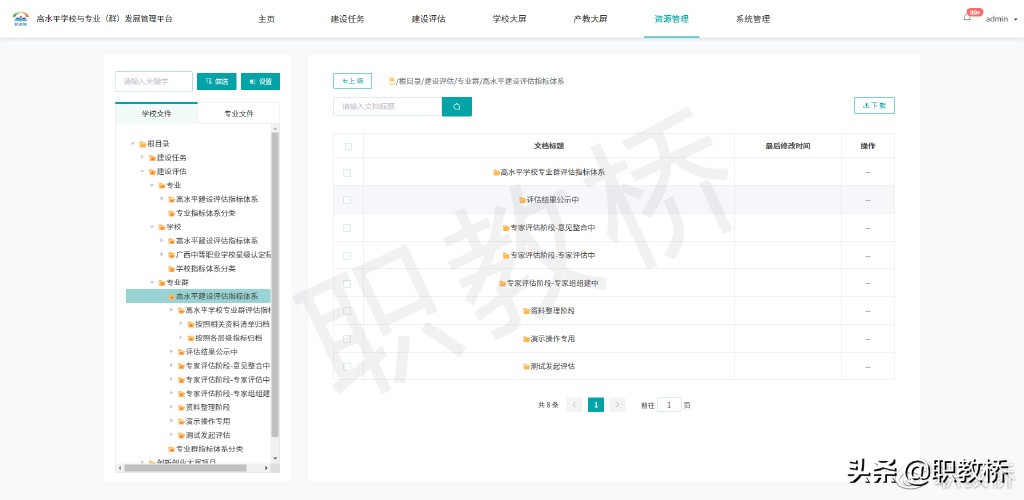
Task: Open the 系统管理 navigation tab
Action: (752, 19)
